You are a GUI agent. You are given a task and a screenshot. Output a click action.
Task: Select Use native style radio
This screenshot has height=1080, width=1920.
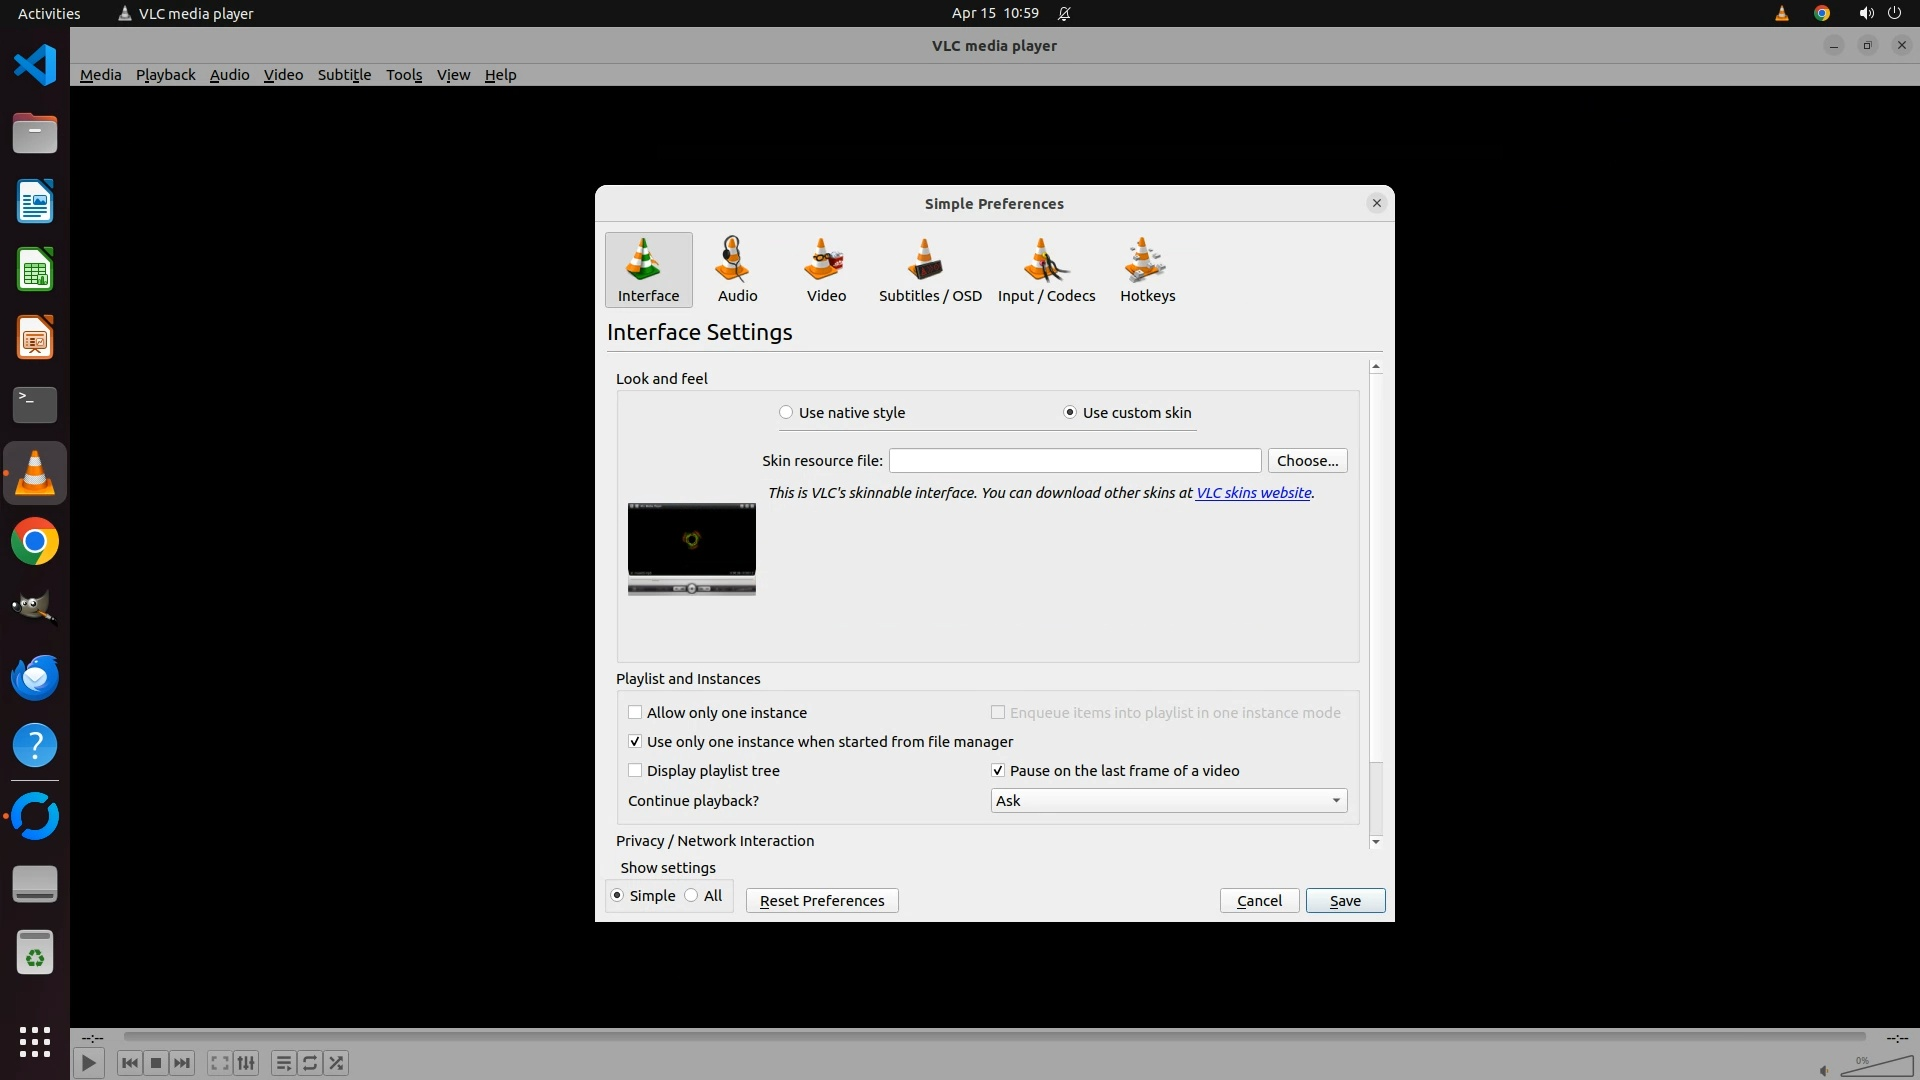coord(786,413)
